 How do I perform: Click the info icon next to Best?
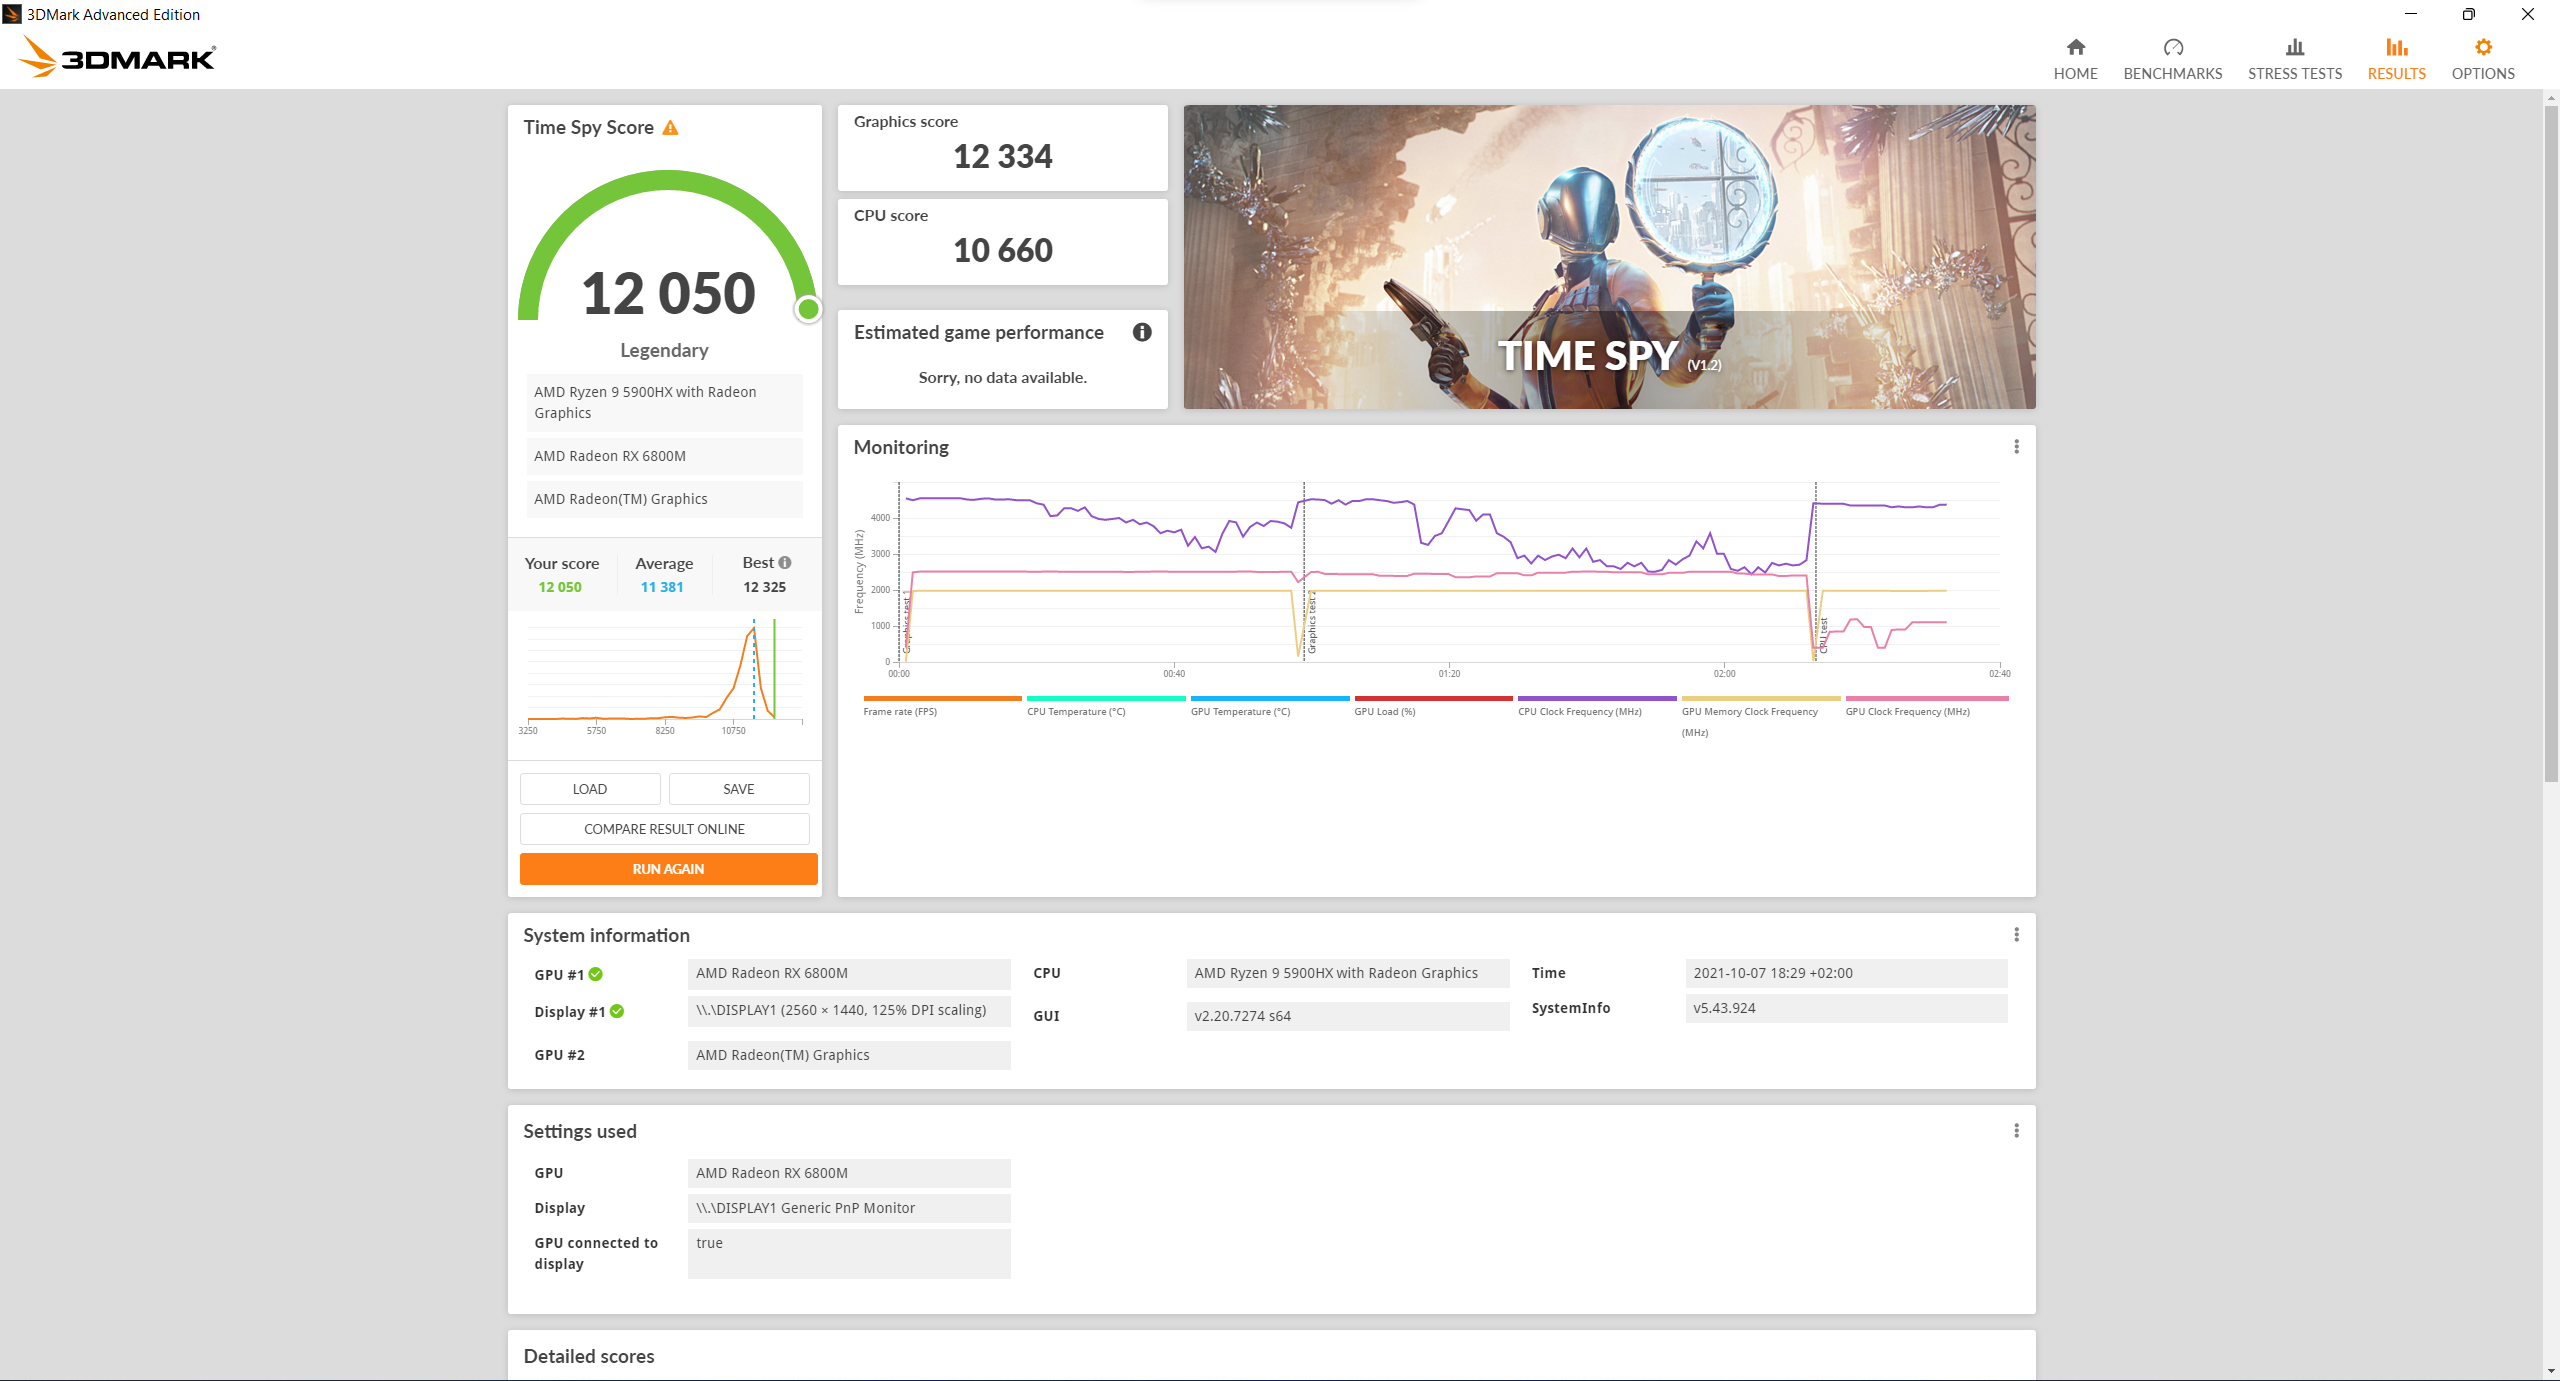(x=785, y=563)
